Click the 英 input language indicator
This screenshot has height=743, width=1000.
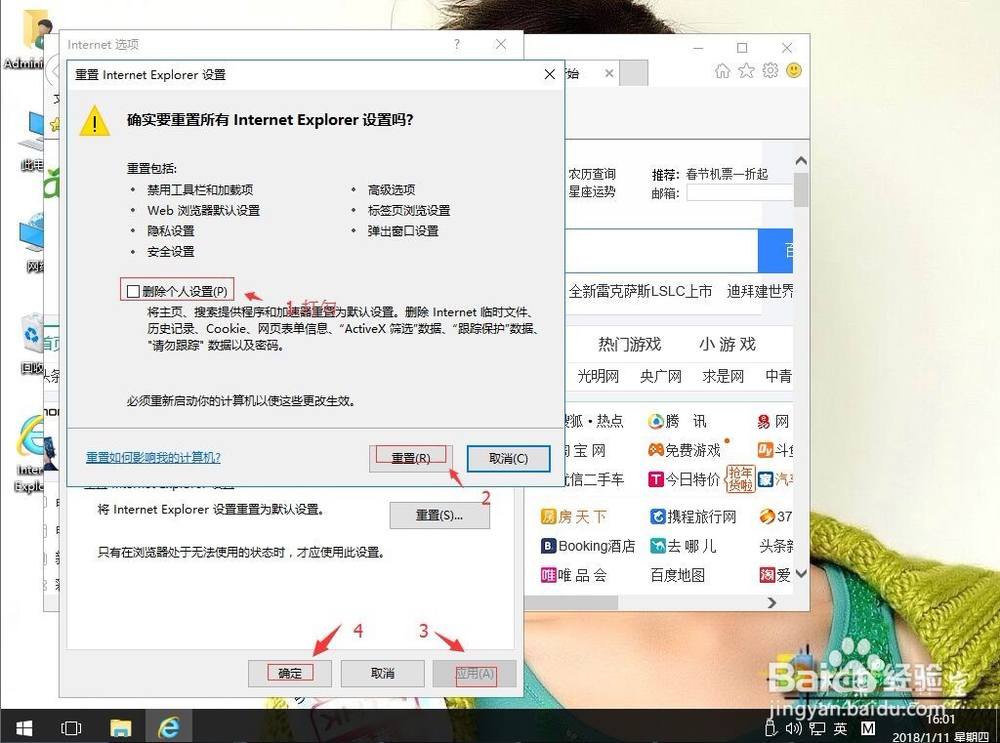840,728
